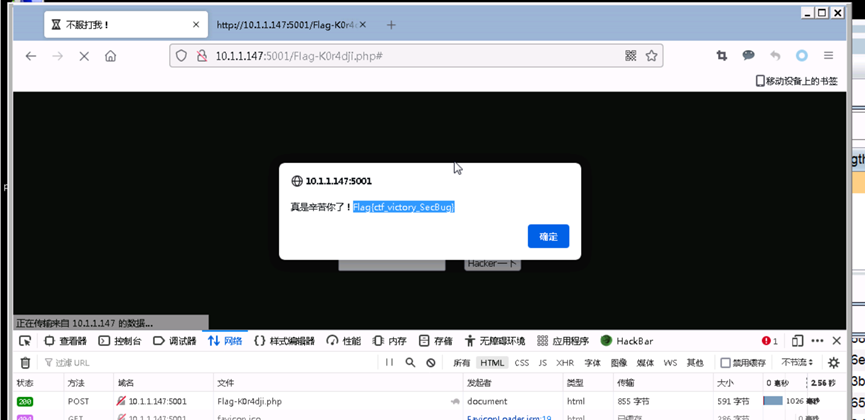865x420 pixels.
Task: Click the undo arrow toolbar icon
Action: pos(775,55)
